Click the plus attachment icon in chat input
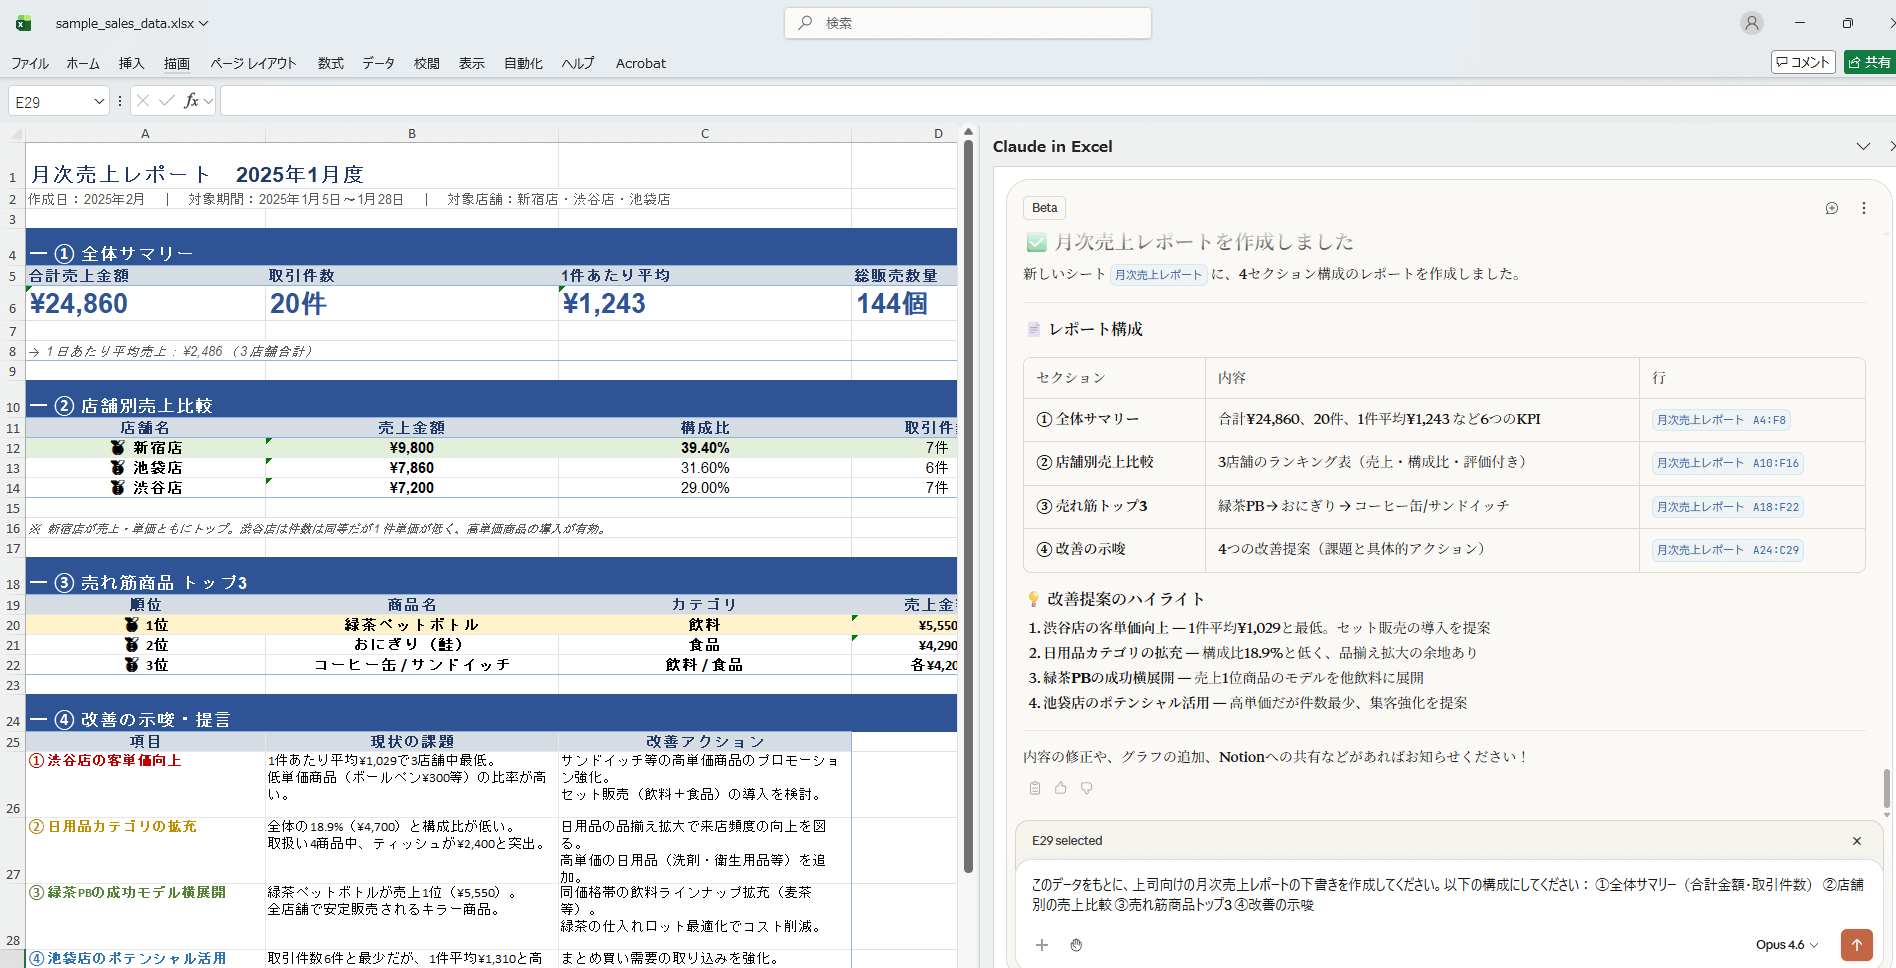The image size is (1896, 968). (1042, 945)
